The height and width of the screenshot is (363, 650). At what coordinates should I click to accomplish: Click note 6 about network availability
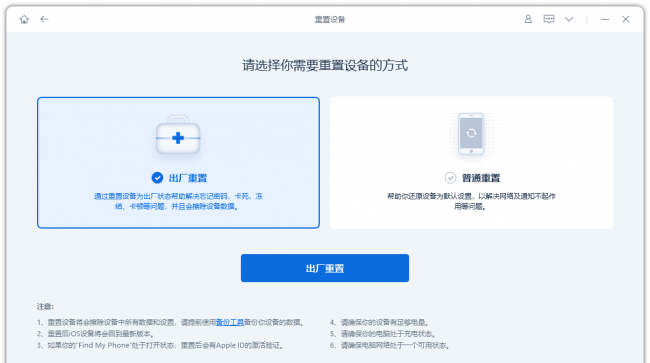click(390, 345)
